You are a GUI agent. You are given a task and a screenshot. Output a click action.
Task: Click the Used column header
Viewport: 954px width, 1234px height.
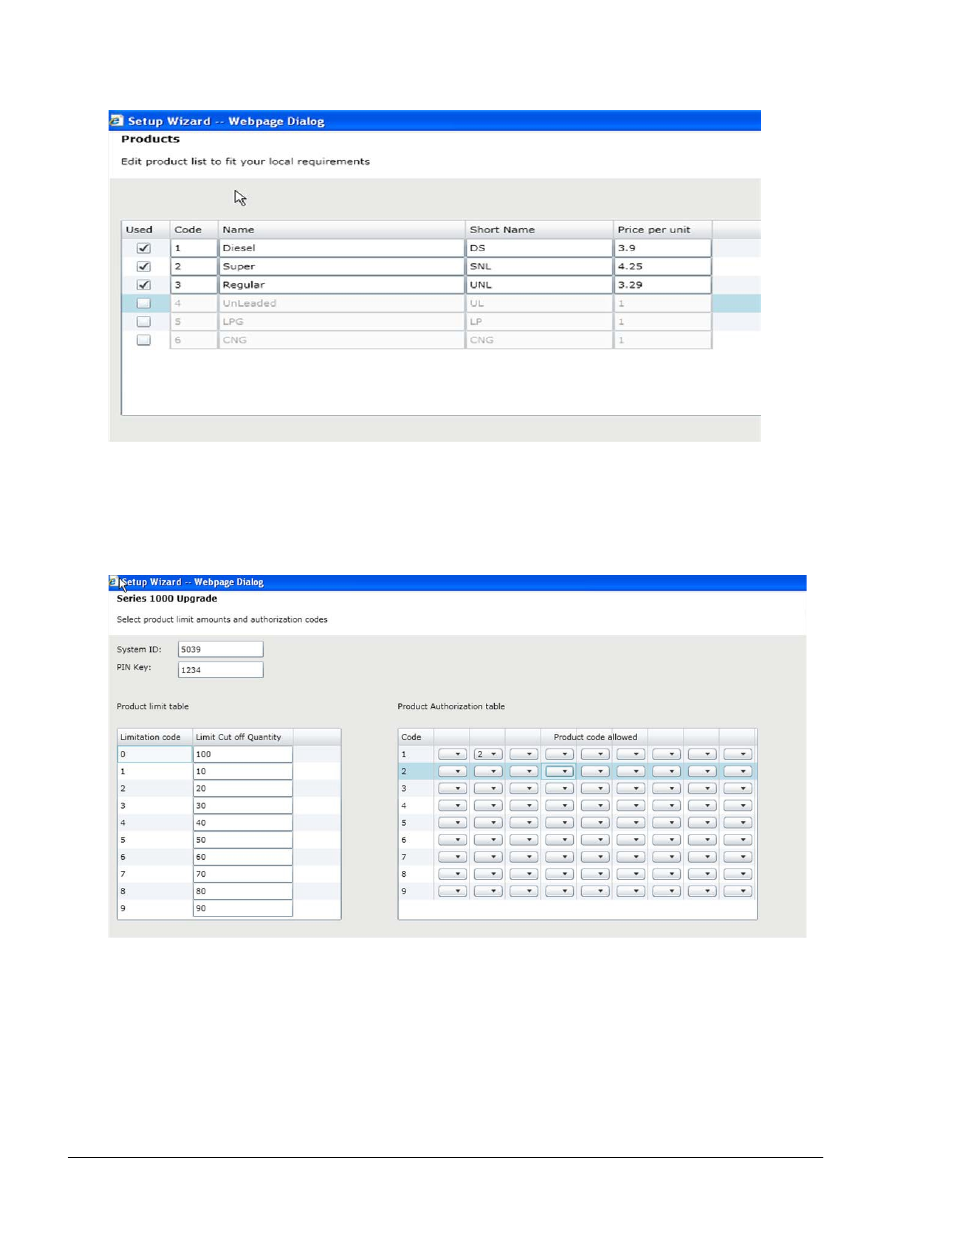pyautogui.click(x=145, y=230)
